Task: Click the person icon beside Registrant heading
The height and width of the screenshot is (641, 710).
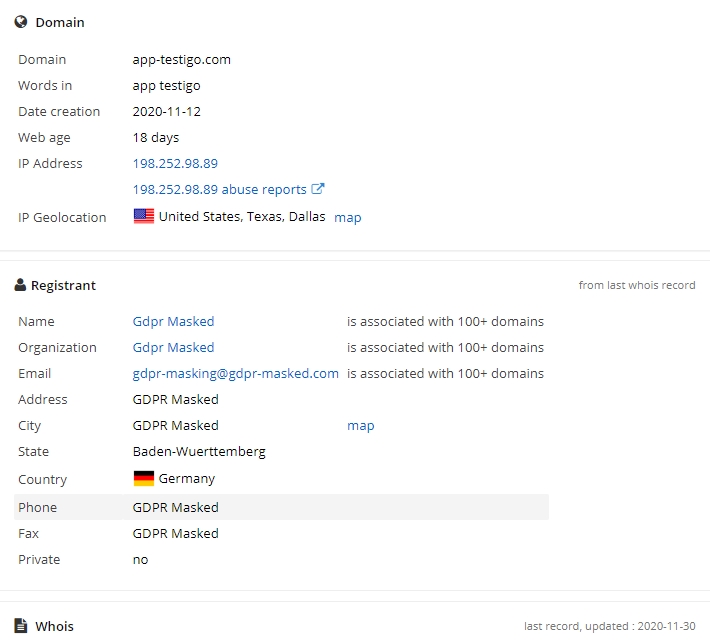Action: 20,285
